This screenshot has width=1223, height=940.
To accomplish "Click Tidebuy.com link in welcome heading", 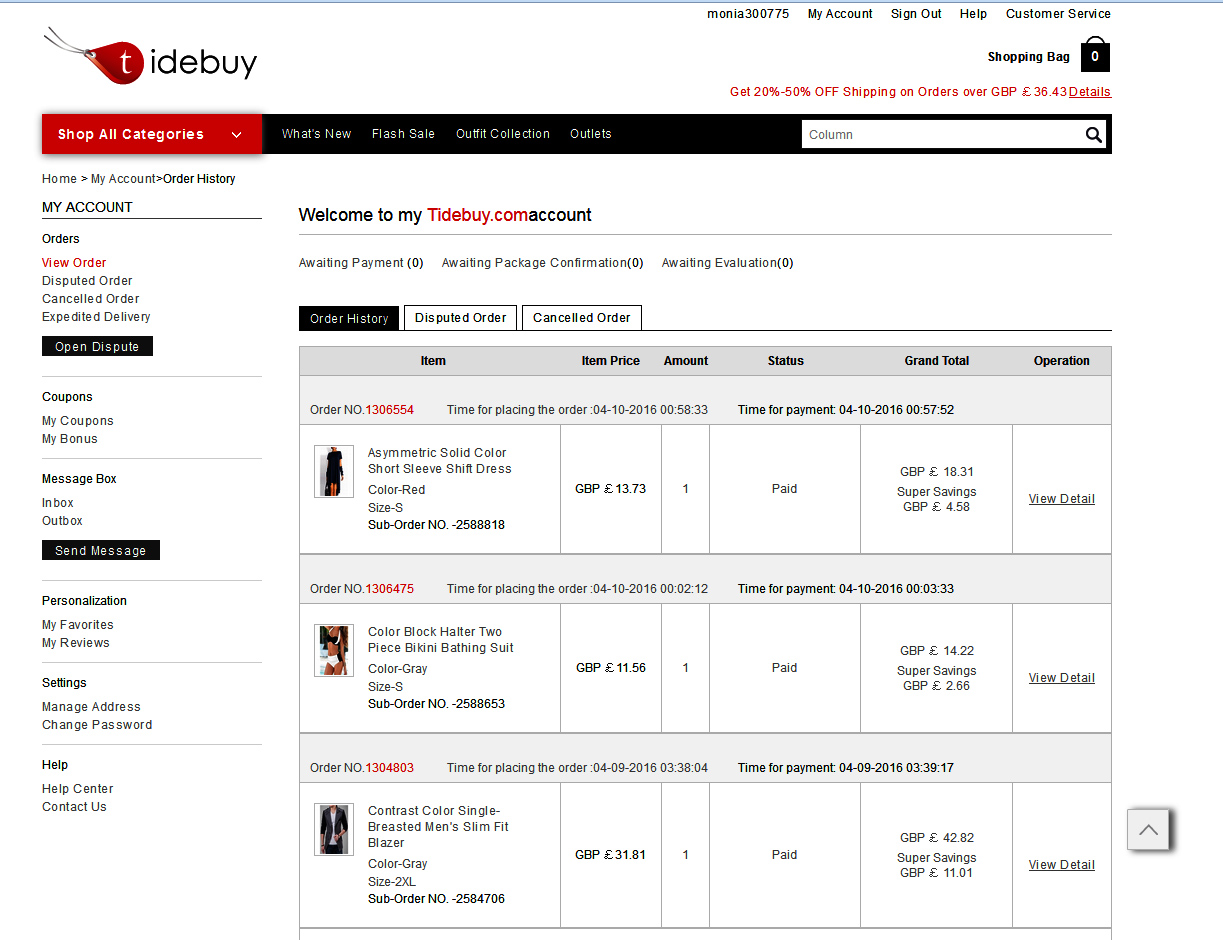I will pyautogui.click(x=478, y=215).
